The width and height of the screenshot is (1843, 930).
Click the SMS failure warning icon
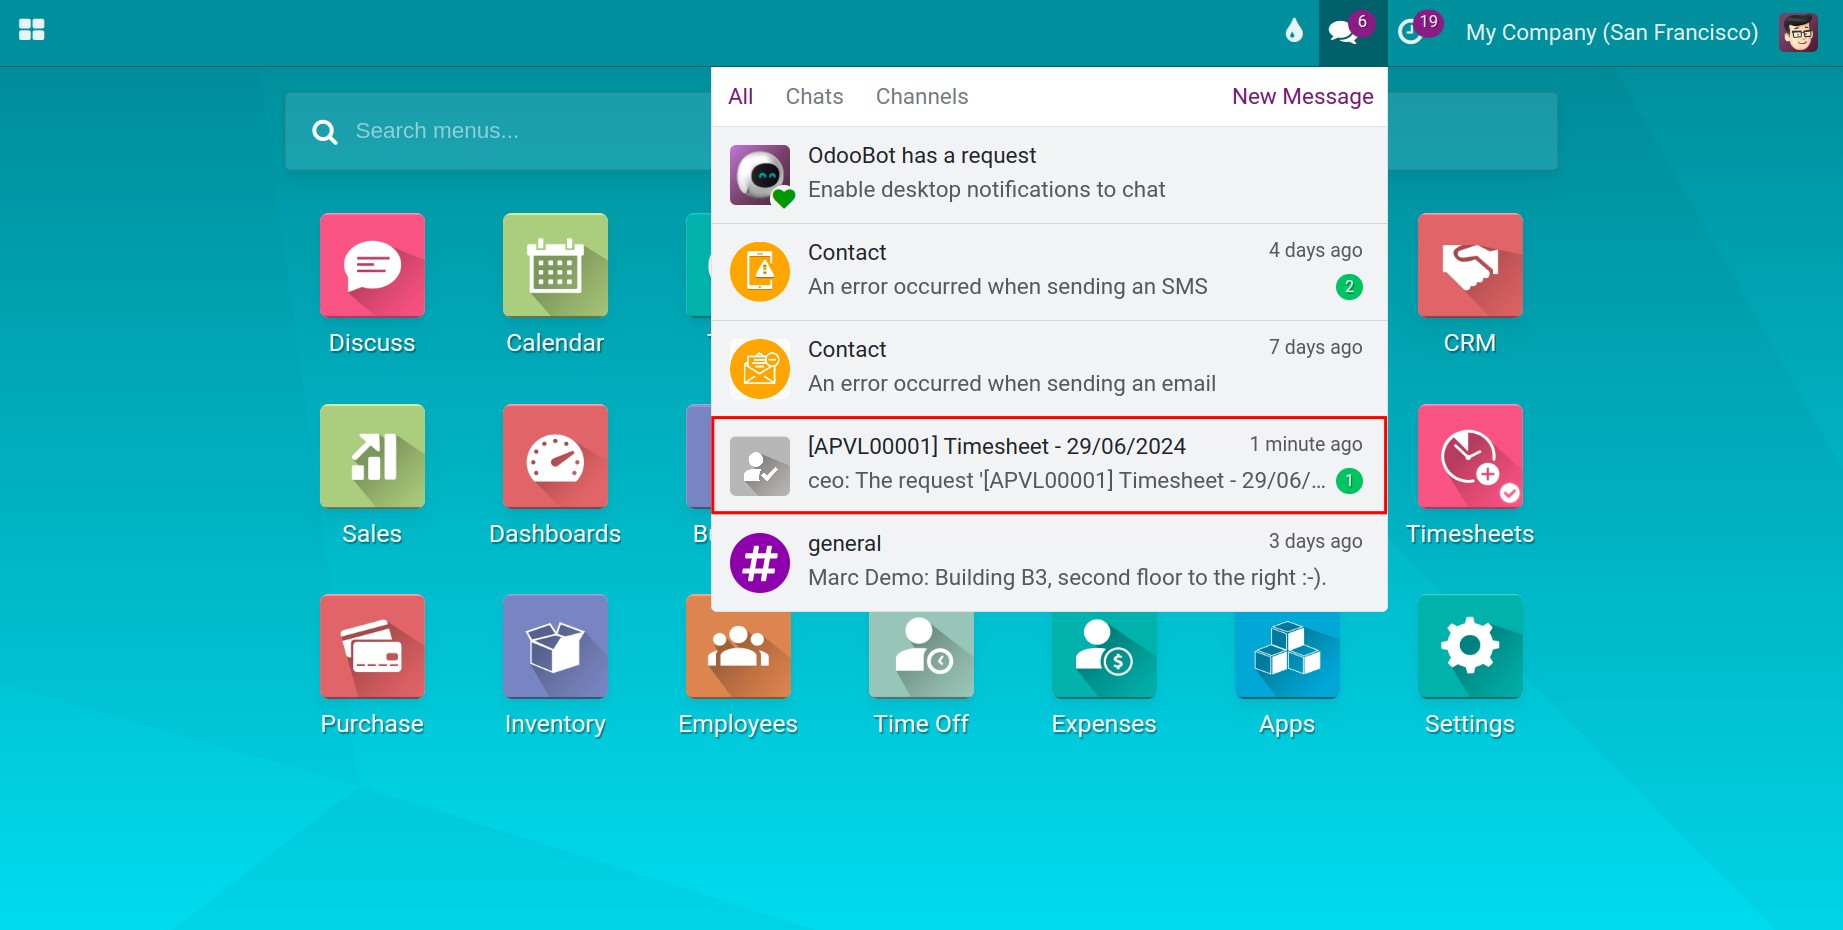[x=760, y=272]
